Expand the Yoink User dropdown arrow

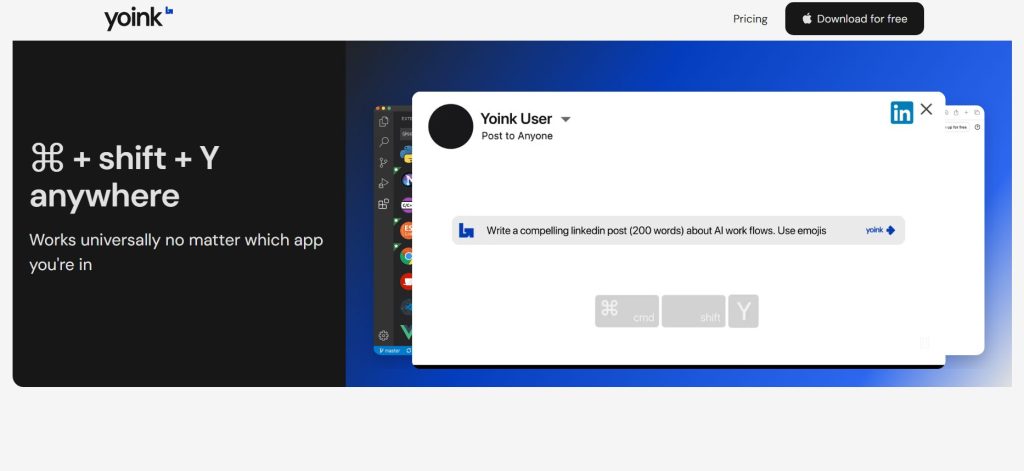(x=566, y=120)
